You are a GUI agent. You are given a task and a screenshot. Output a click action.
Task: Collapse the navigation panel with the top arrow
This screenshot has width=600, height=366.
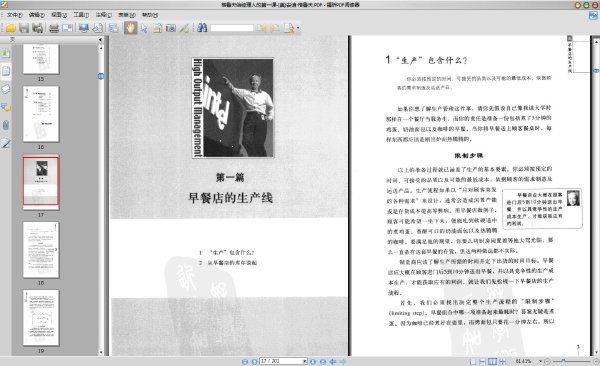(100, 39)
